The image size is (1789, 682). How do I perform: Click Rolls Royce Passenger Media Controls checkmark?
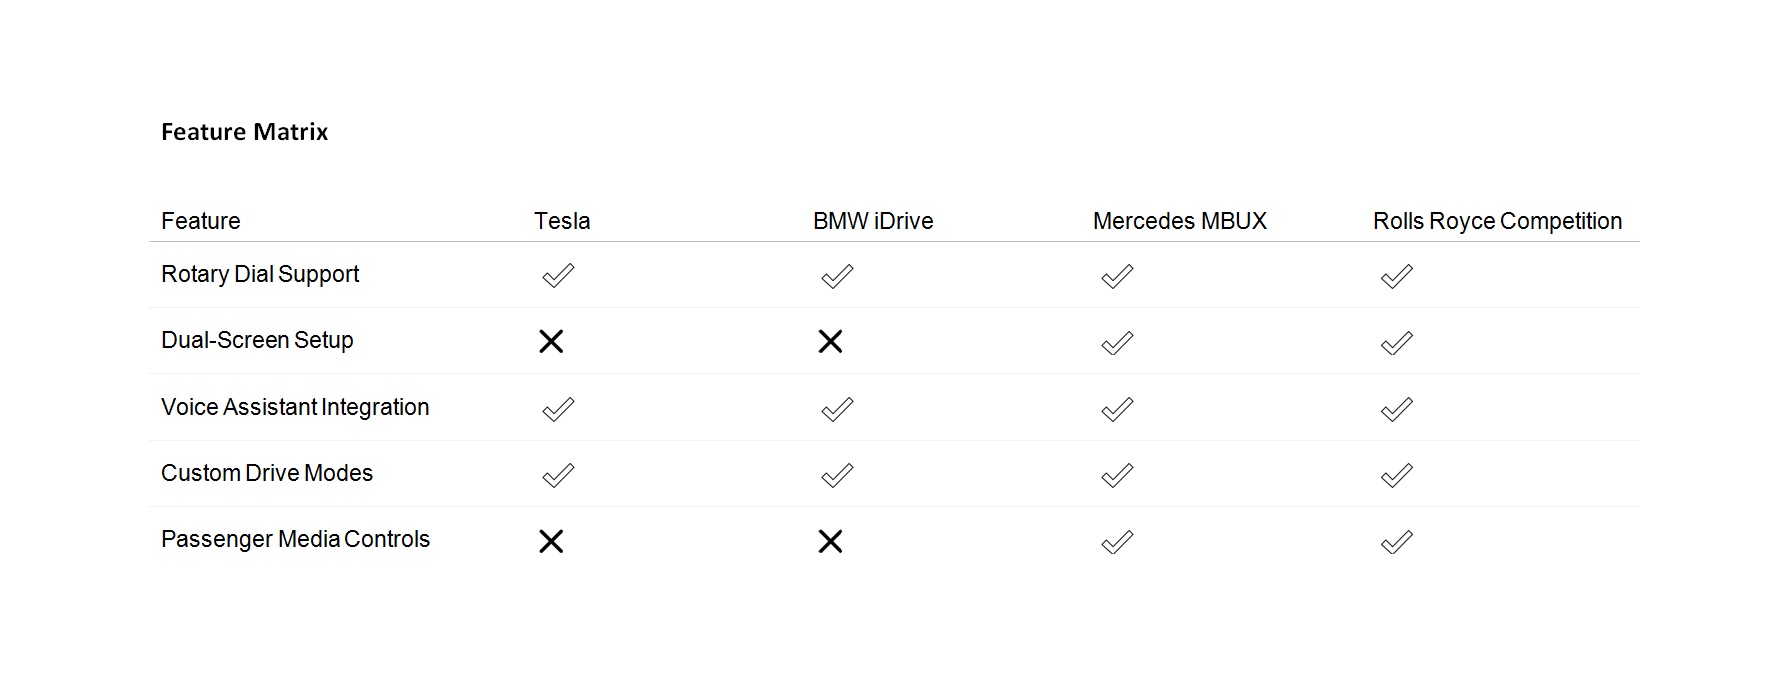pyautogui.click(x=1396, y=542)
